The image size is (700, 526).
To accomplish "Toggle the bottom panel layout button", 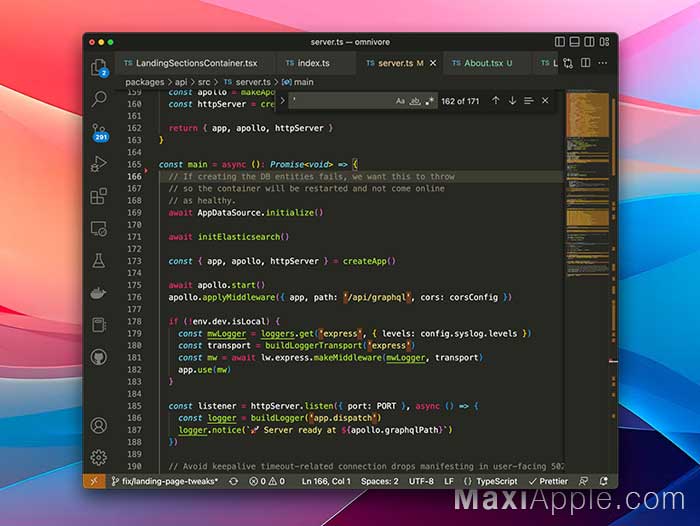I will [575, 42].
